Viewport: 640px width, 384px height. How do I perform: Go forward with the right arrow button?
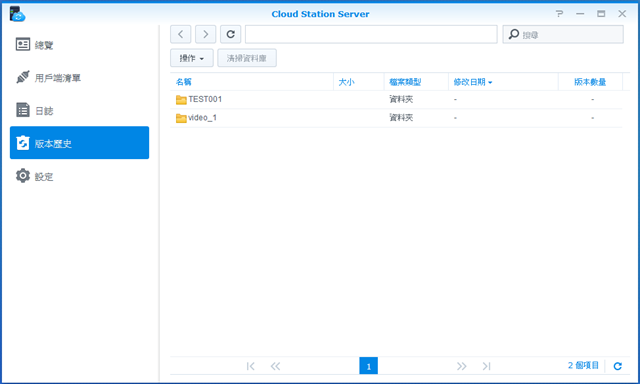[x=205, y=34]
